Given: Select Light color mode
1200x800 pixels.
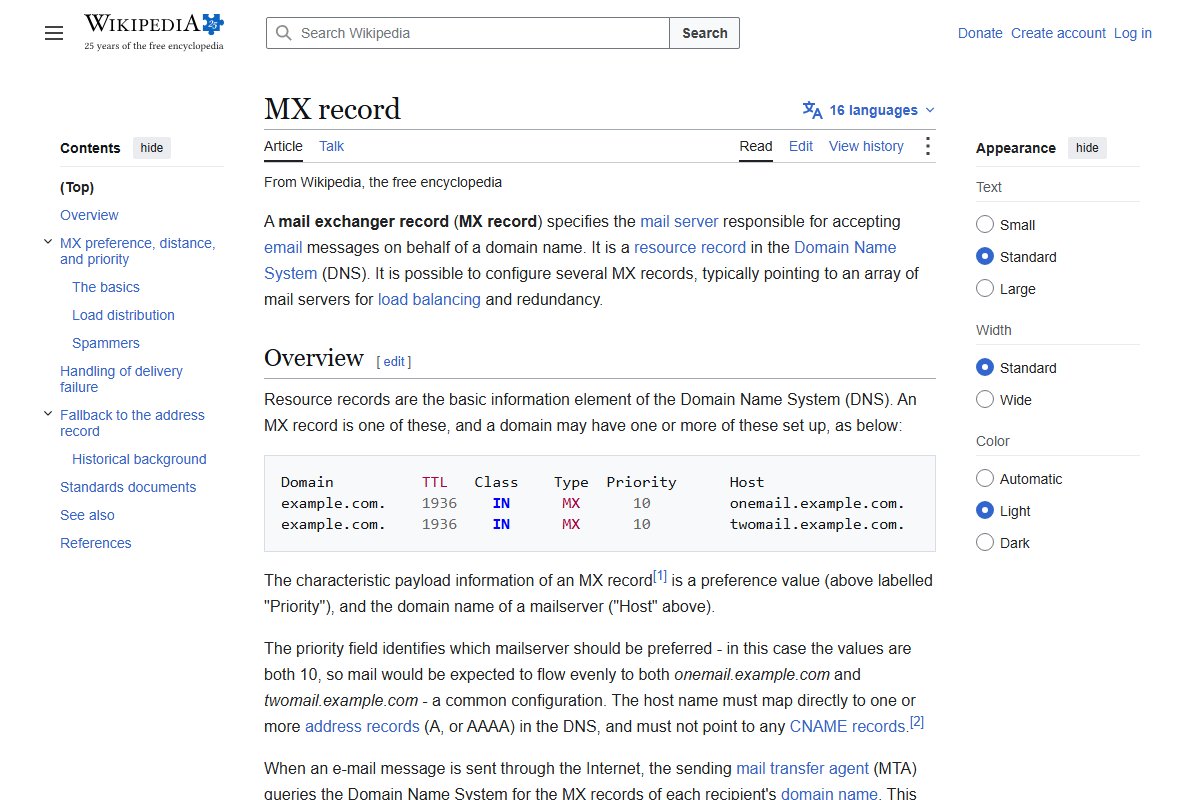Looking at the screenshot, I should click(x=985, y=511).
